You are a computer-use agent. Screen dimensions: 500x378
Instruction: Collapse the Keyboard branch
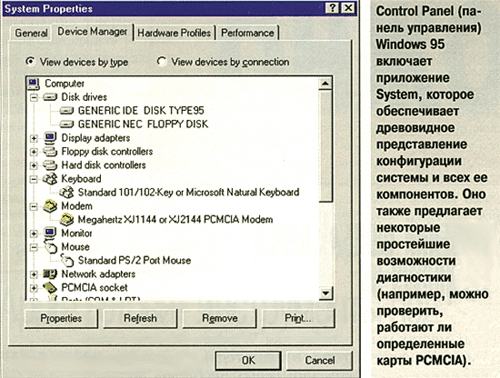(34, 179)
